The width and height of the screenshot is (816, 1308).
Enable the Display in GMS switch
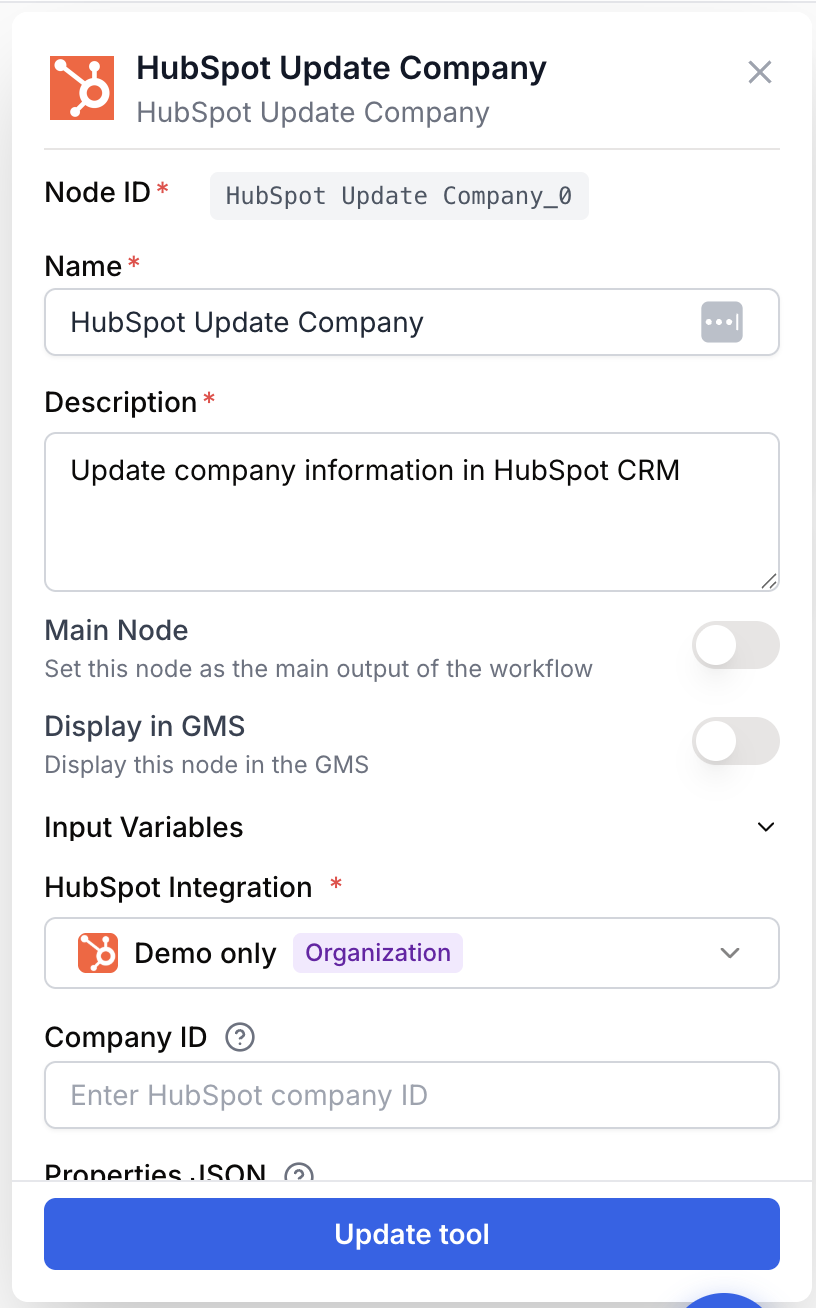point(736,741)
